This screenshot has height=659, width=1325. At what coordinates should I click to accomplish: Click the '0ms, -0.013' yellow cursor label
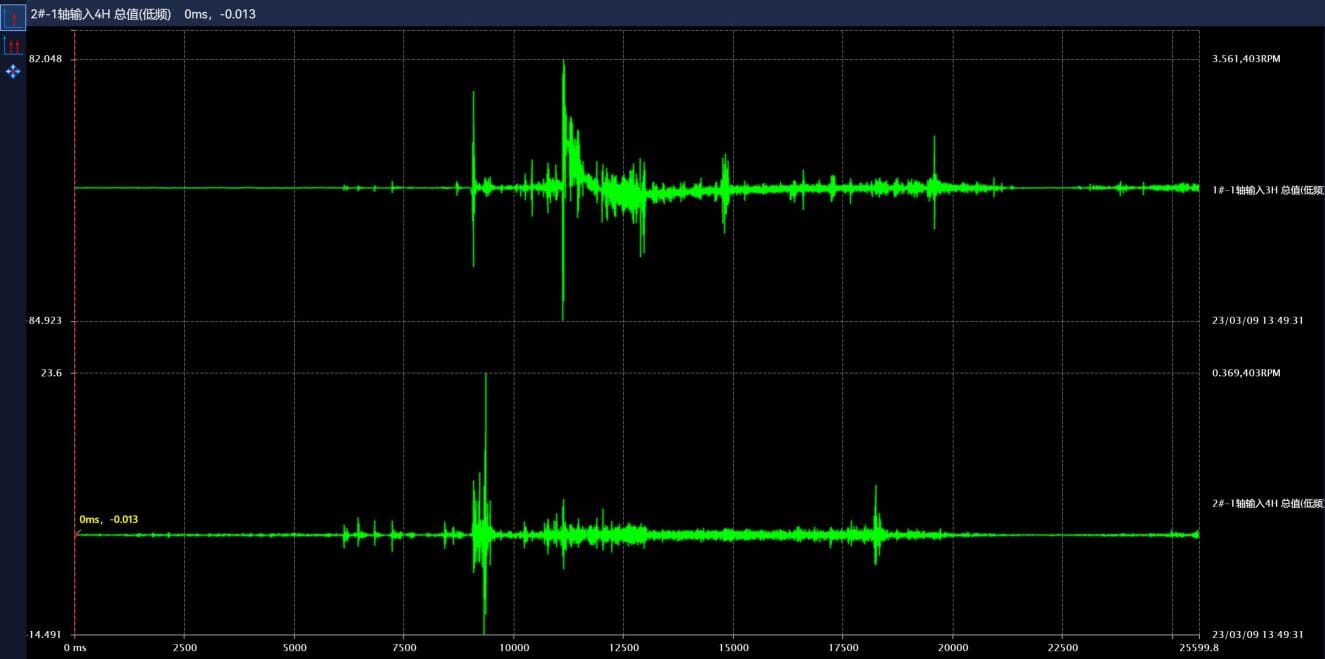tap(108, 519)
